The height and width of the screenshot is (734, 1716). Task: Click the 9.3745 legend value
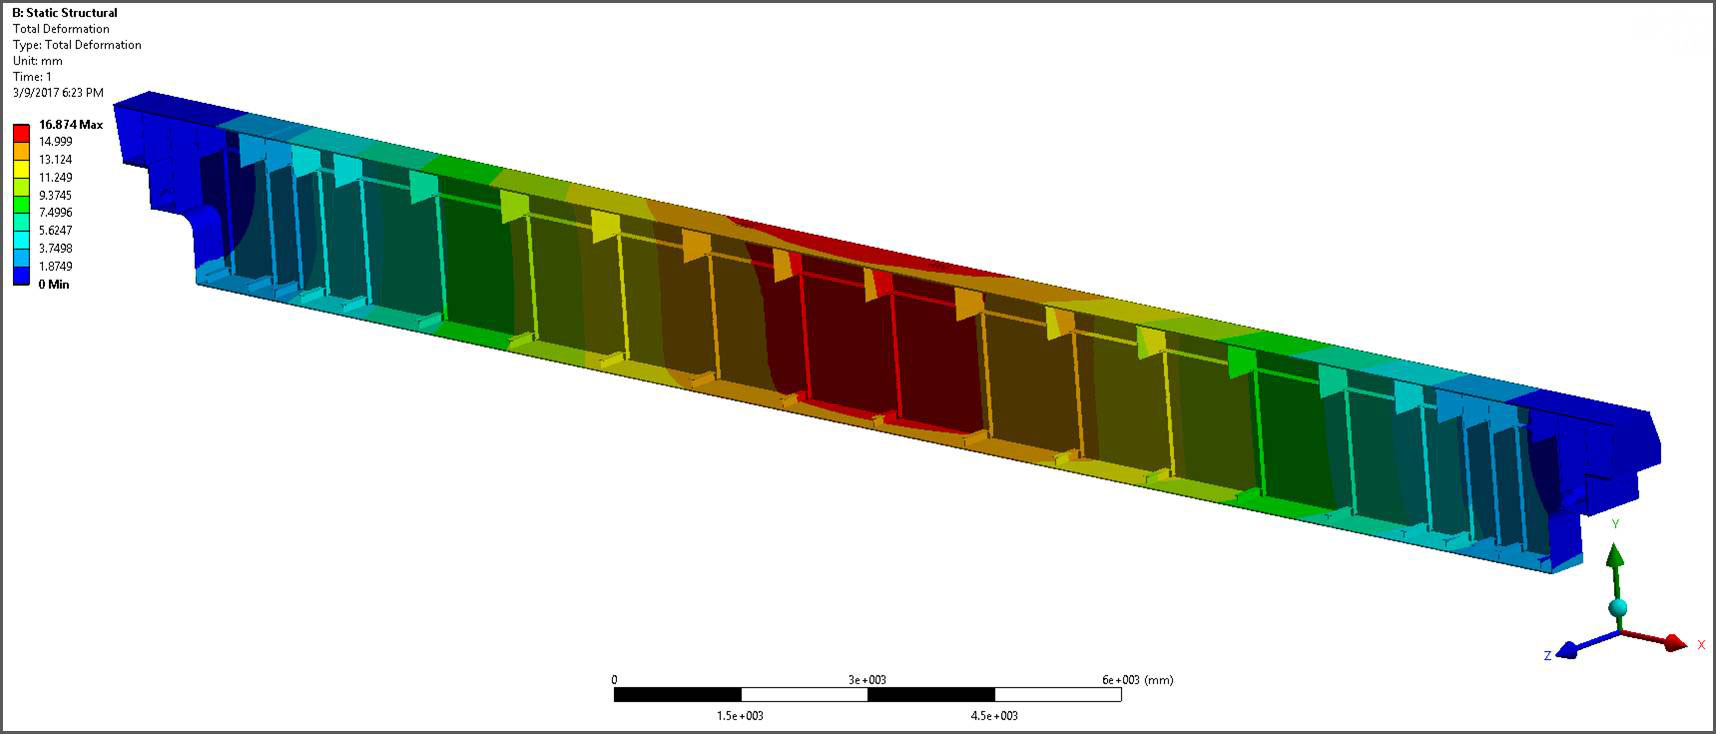click(55, 196)
